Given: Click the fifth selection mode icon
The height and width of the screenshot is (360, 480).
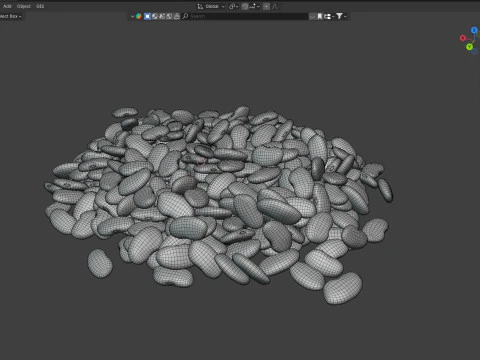Looking at the screenshot, I should point(177,16).
